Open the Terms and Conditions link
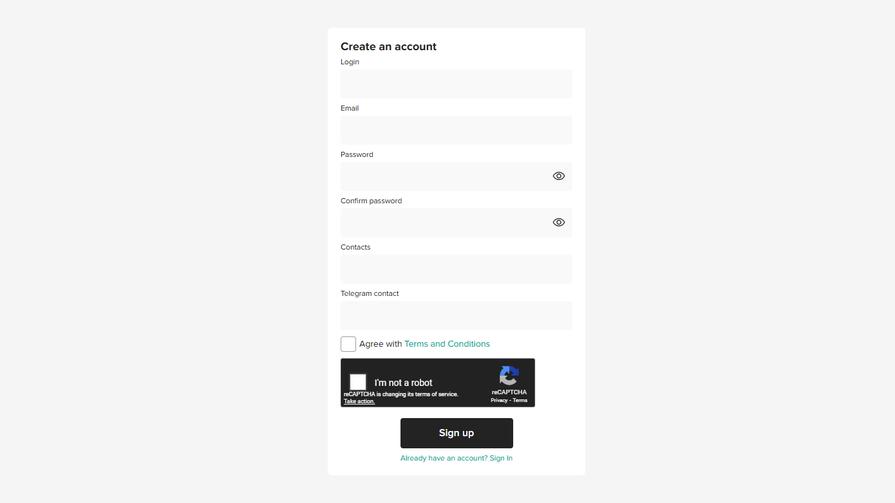The width and height of the screenshot is (895, 503). pyautogui.click(x=447, y=344)
